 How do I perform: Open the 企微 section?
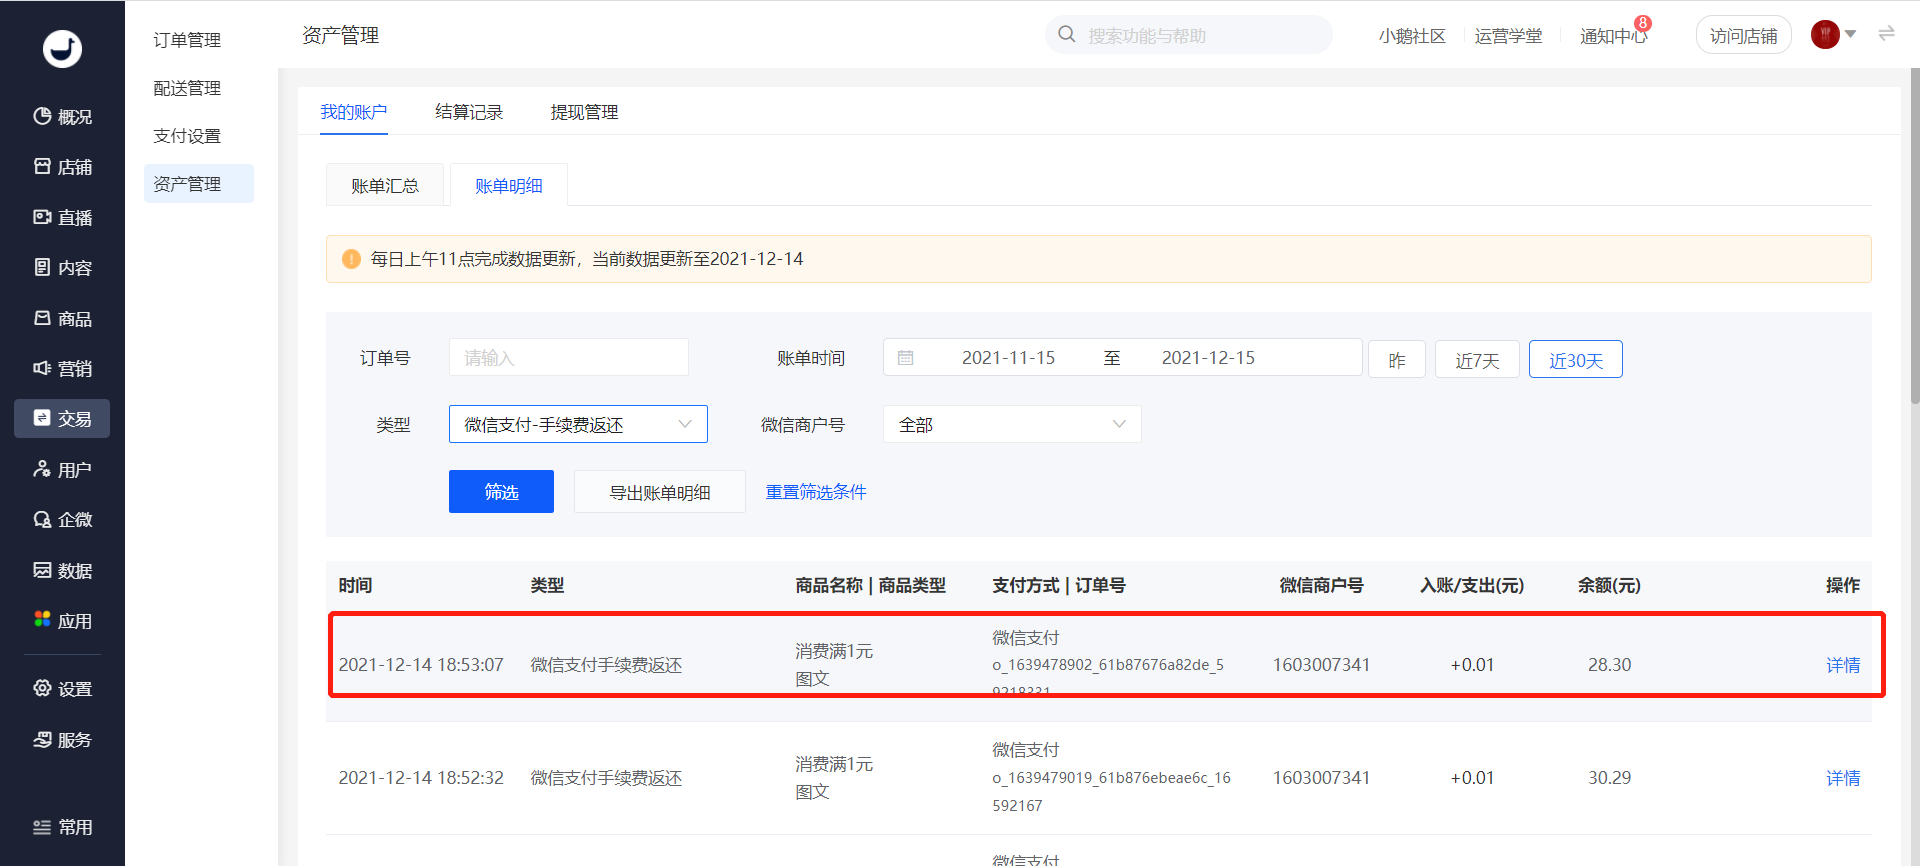click(x=62, y=520)
